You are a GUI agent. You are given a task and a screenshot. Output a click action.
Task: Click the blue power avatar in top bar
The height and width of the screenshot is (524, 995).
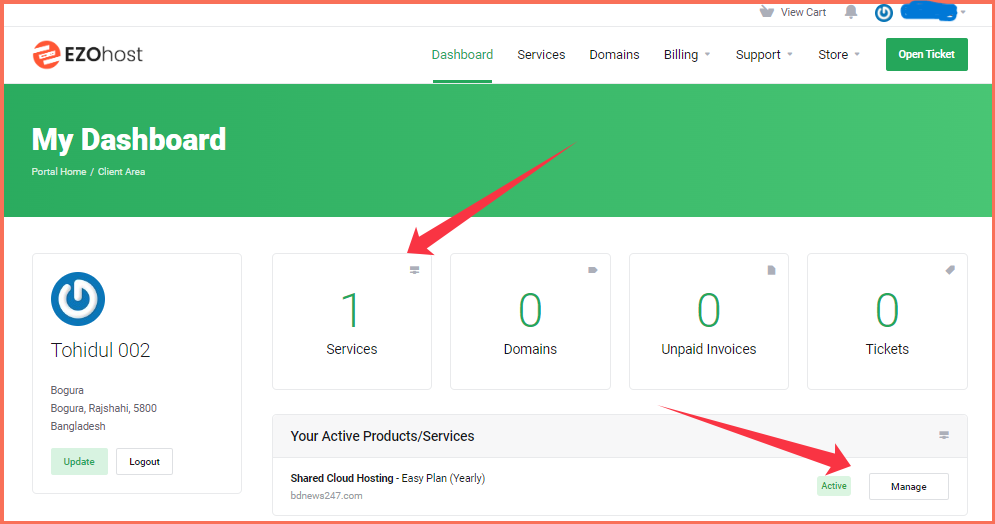click(x=883, y=12)
